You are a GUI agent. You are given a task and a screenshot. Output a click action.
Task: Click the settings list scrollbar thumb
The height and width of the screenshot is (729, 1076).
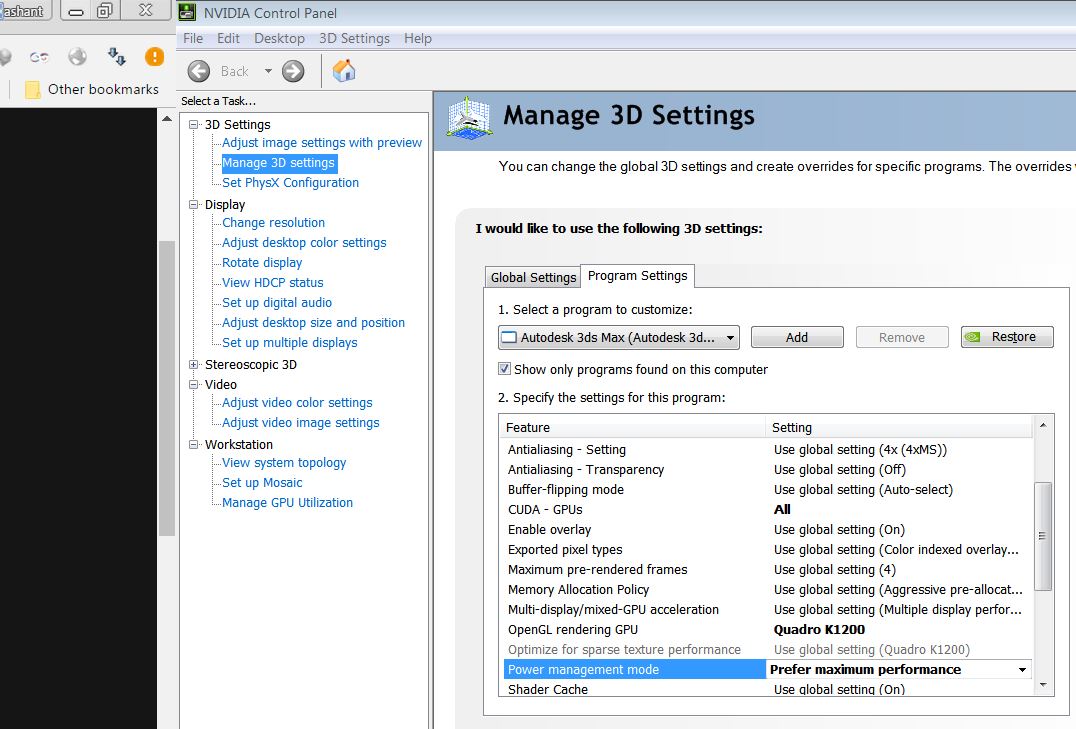pyautogui.click(x=1043, y=535)
